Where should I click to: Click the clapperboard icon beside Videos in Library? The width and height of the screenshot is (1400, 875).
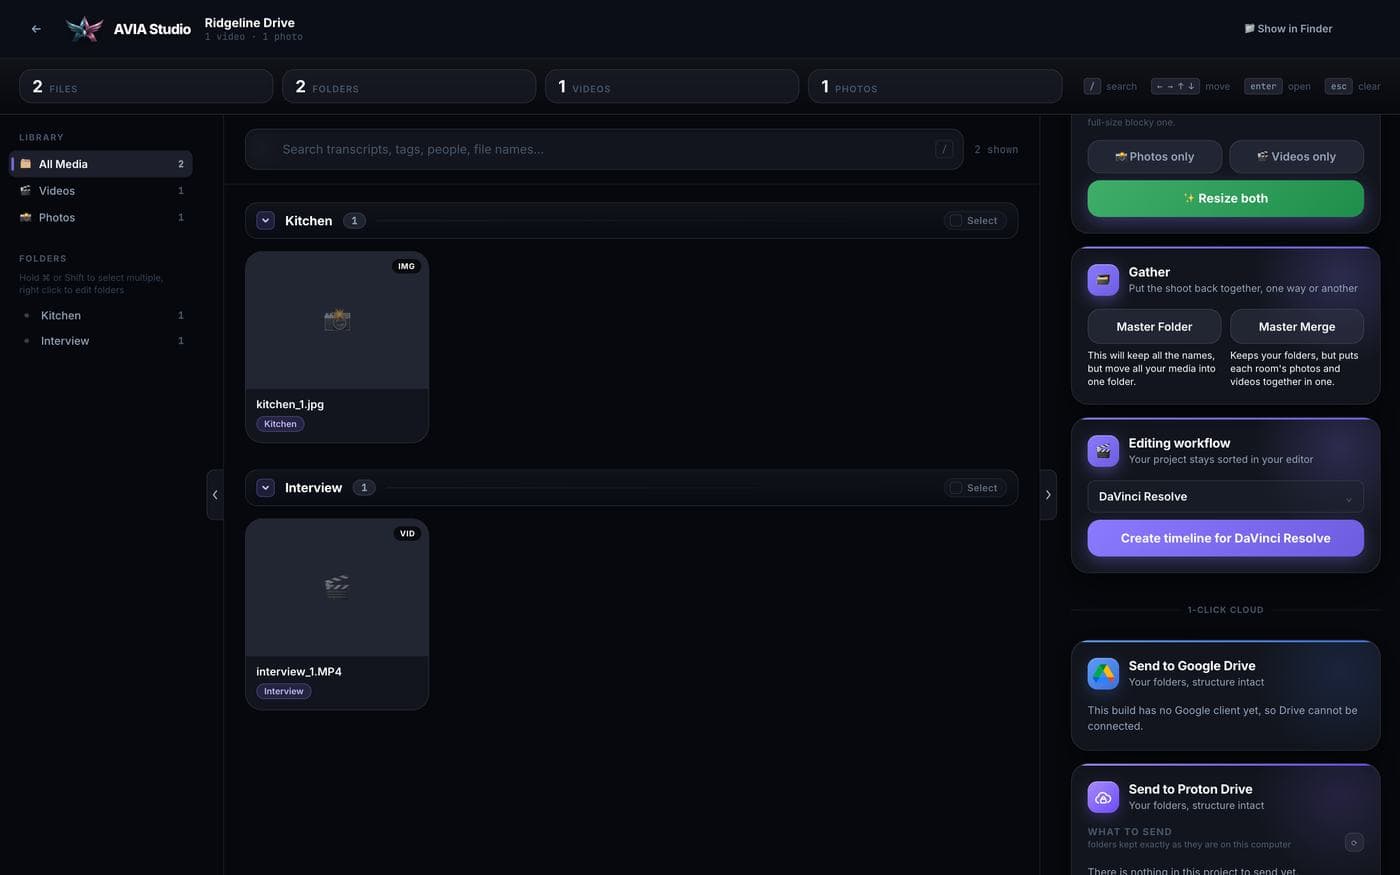click(26, 190)
